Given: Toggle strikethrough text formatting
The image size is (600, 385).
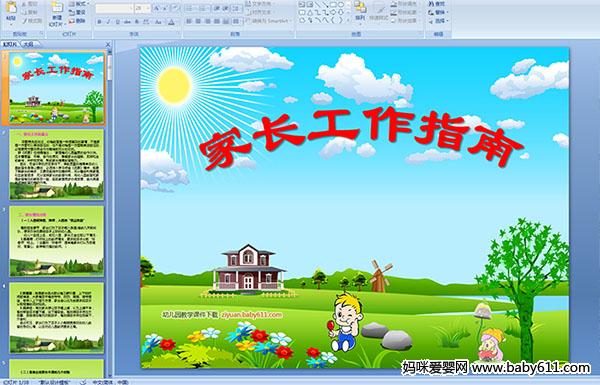Looking at the screenshot, I should pos(127,22).
